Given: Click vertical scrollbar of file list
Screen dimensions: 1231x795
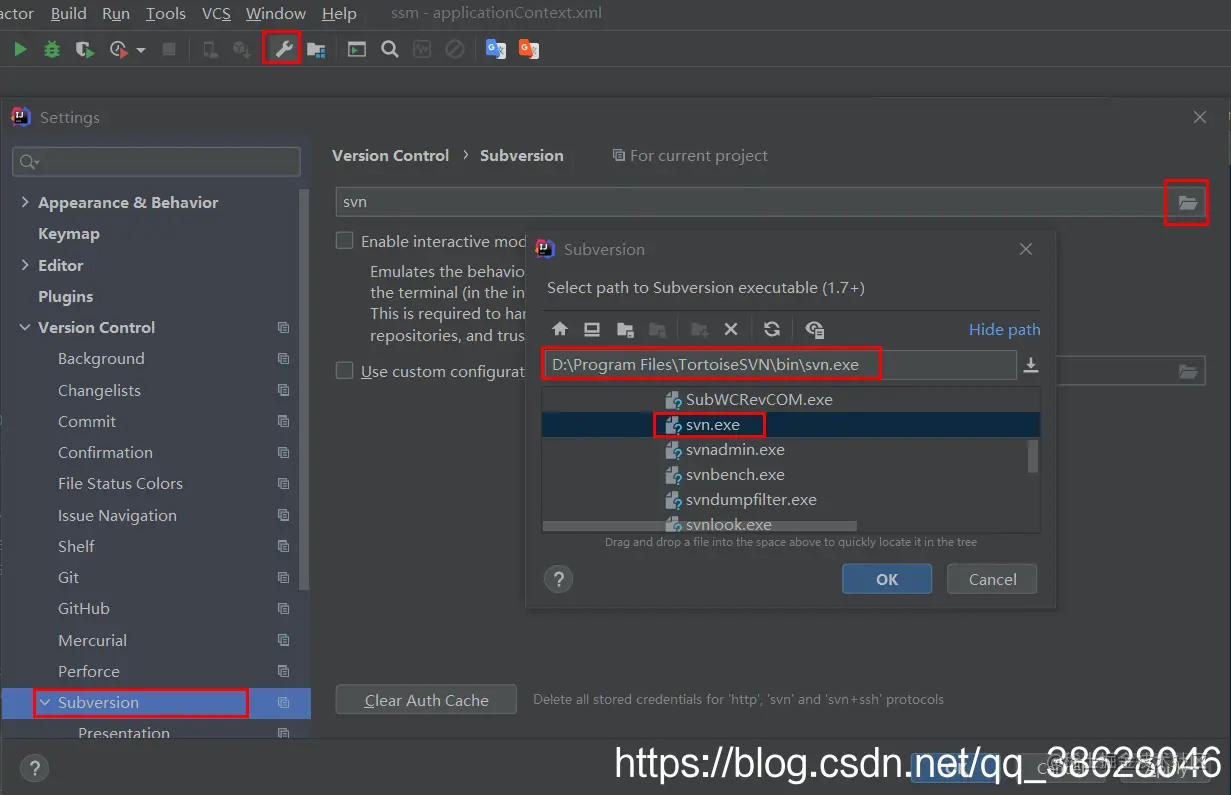Looking at the screenshot, I should (1033, 455).
